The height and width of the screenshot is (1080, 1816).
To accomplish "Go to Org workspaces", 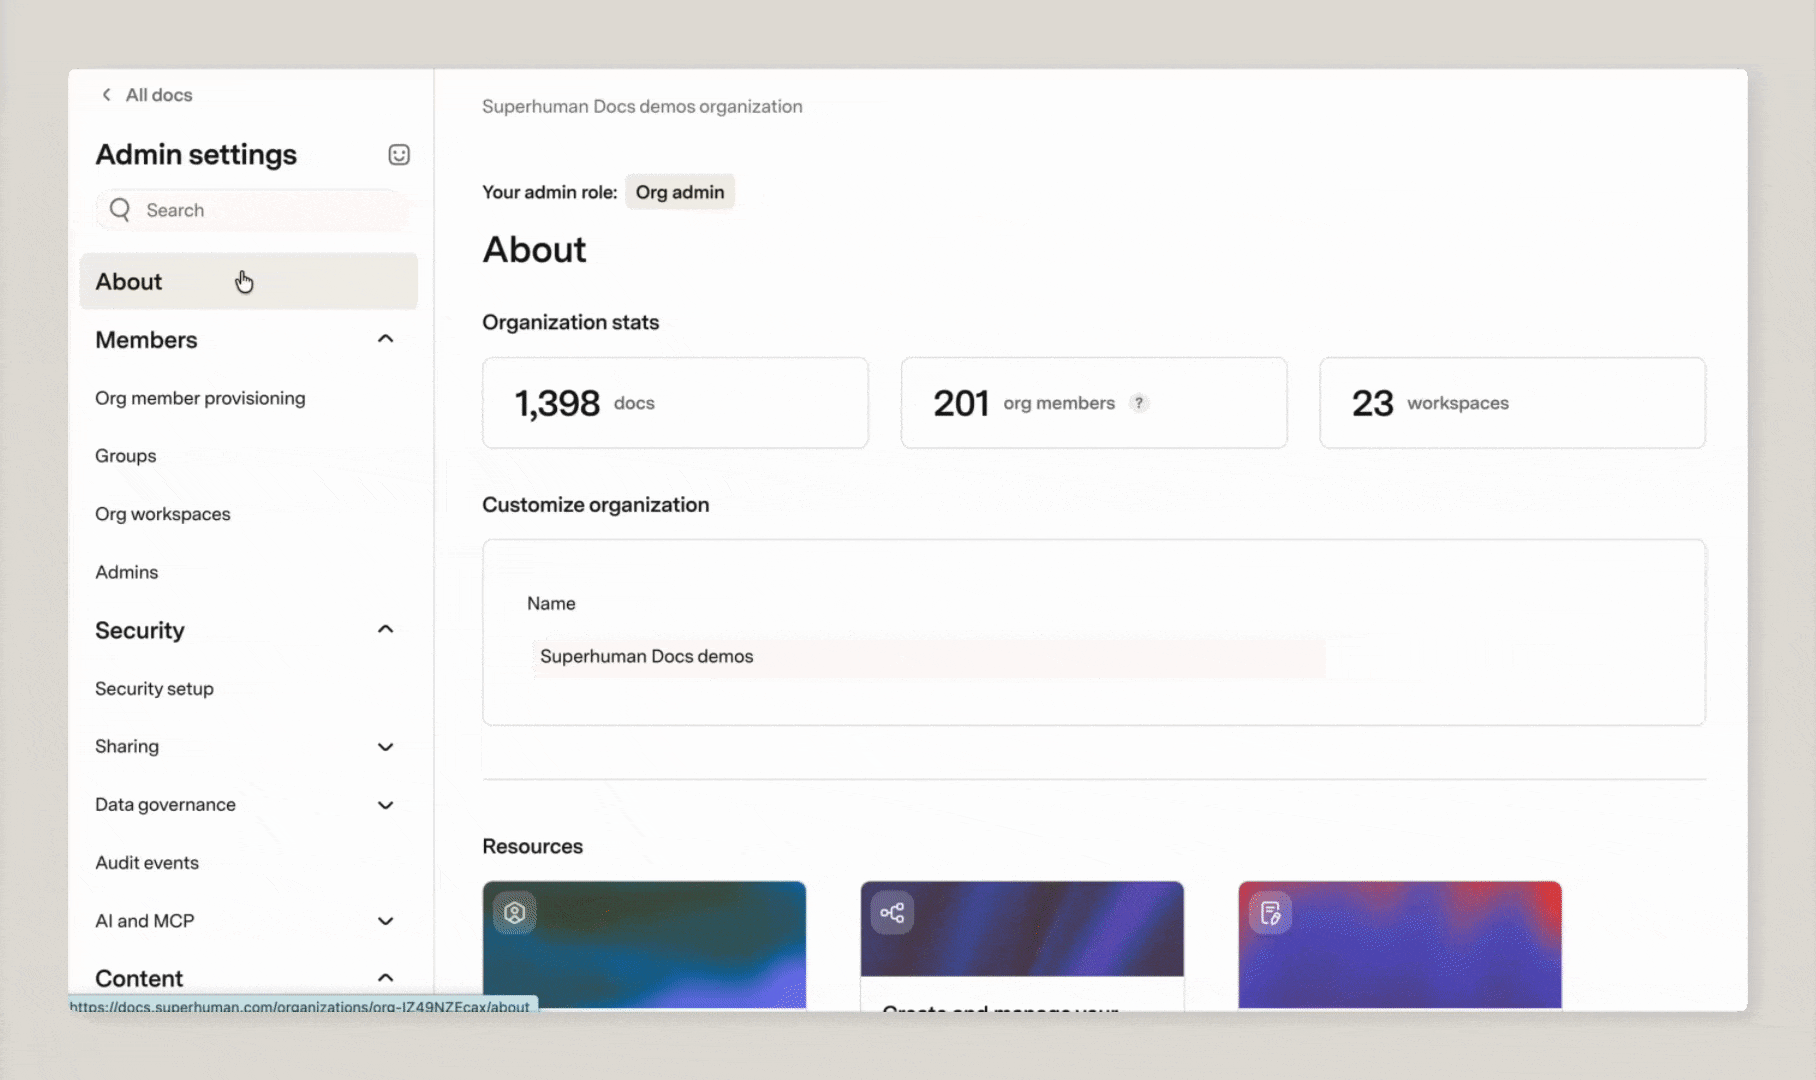I will pos(163,514).
